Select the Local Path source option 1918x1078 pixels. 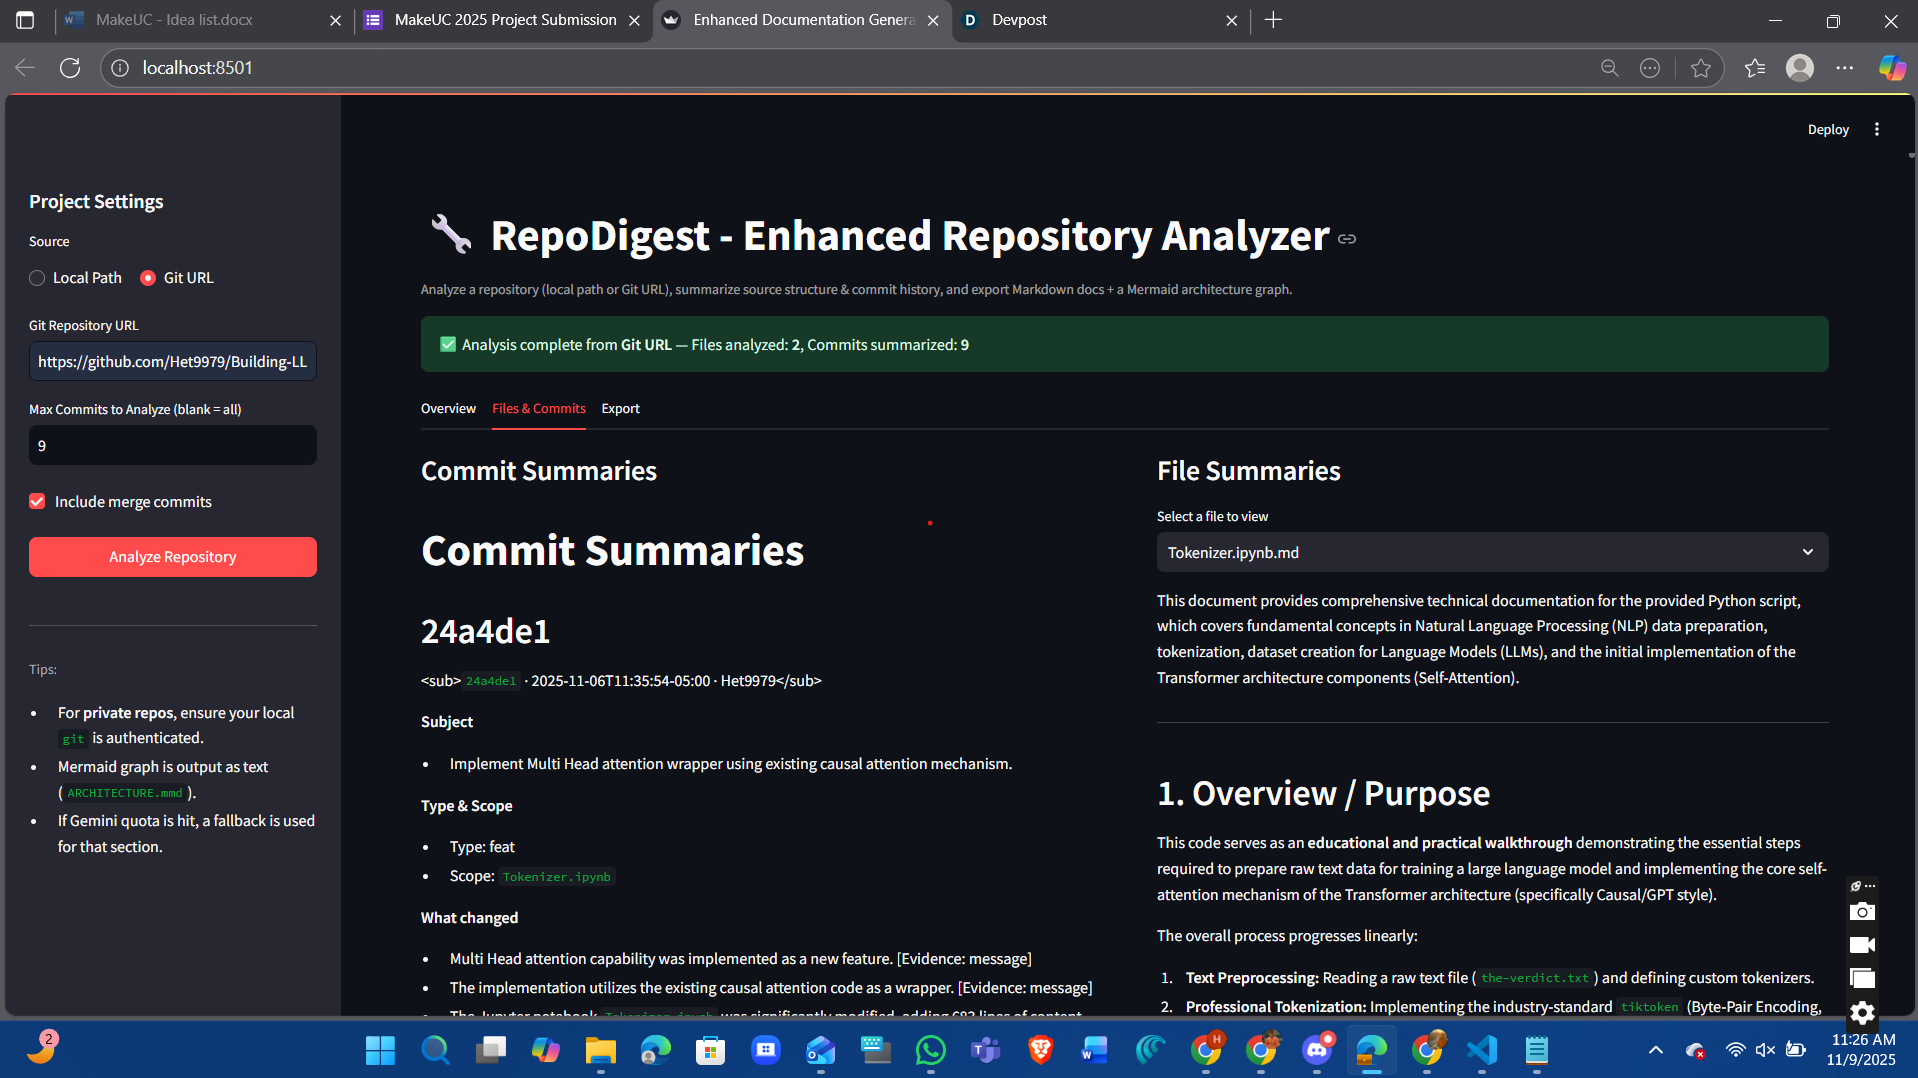click(x=76, y=278)
